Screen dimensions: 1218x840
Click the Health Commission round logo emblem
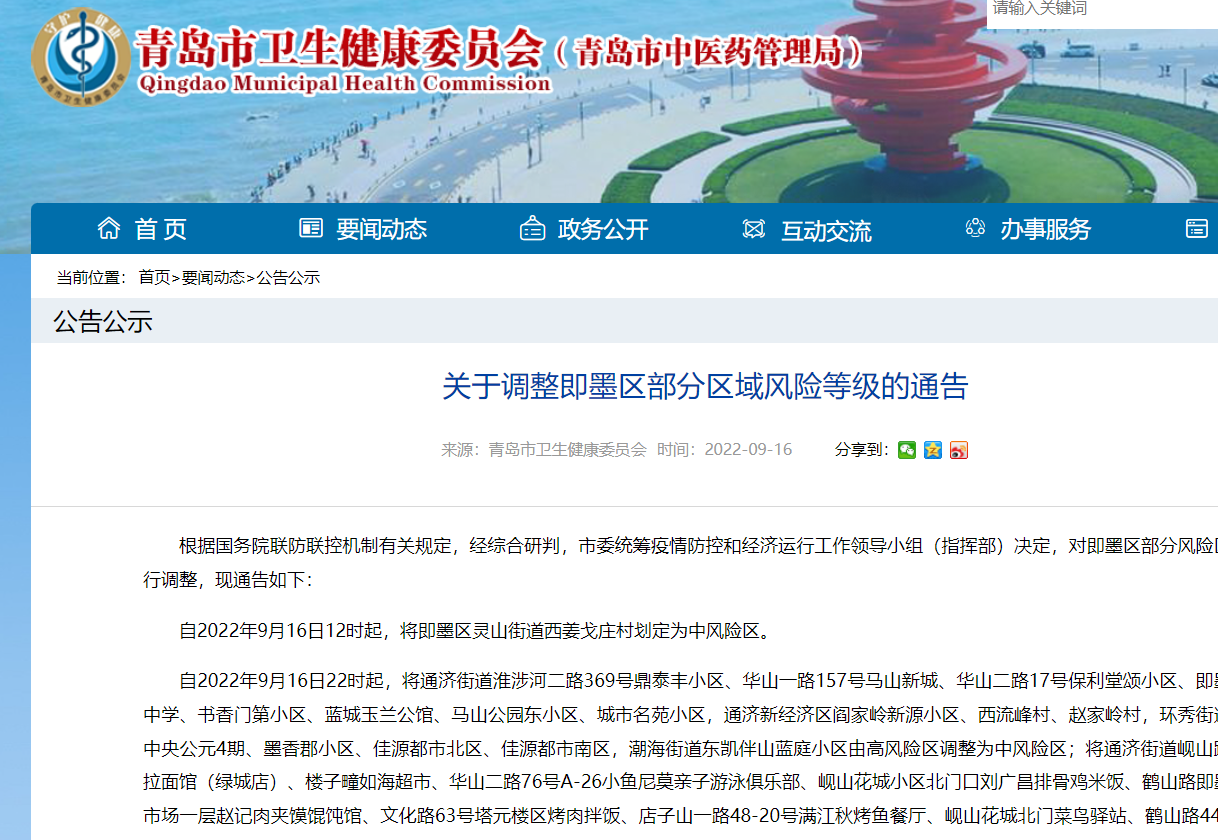point(81,56)
